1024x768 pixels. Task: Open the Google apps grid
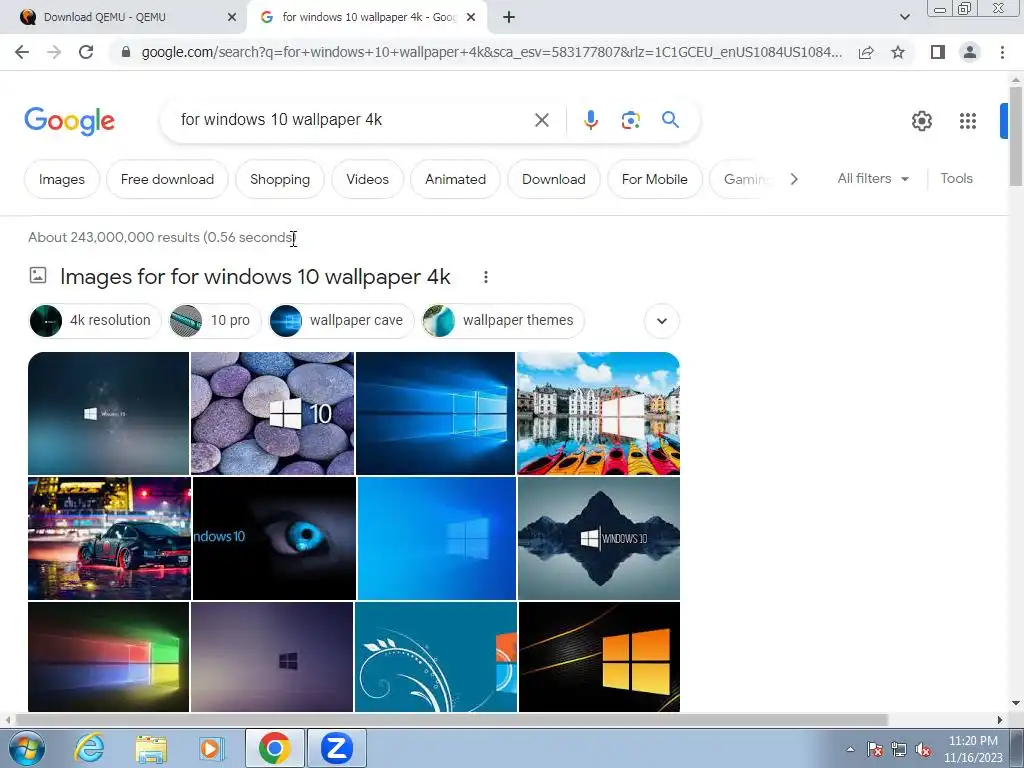(968, 121)
